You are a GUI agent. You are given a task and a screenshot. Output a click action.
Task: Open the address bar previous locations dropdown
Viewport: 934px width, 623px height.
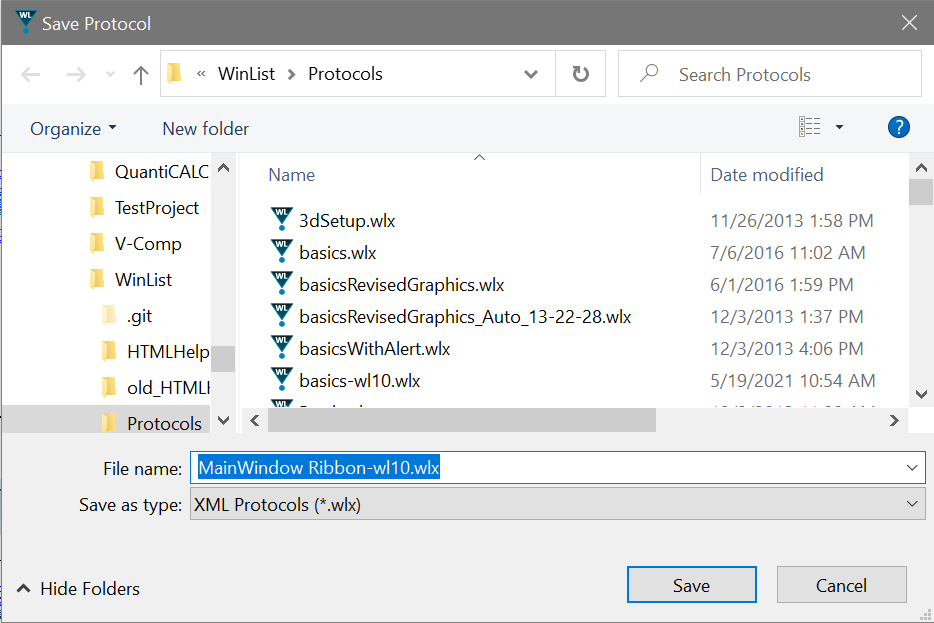pos(532,75)
